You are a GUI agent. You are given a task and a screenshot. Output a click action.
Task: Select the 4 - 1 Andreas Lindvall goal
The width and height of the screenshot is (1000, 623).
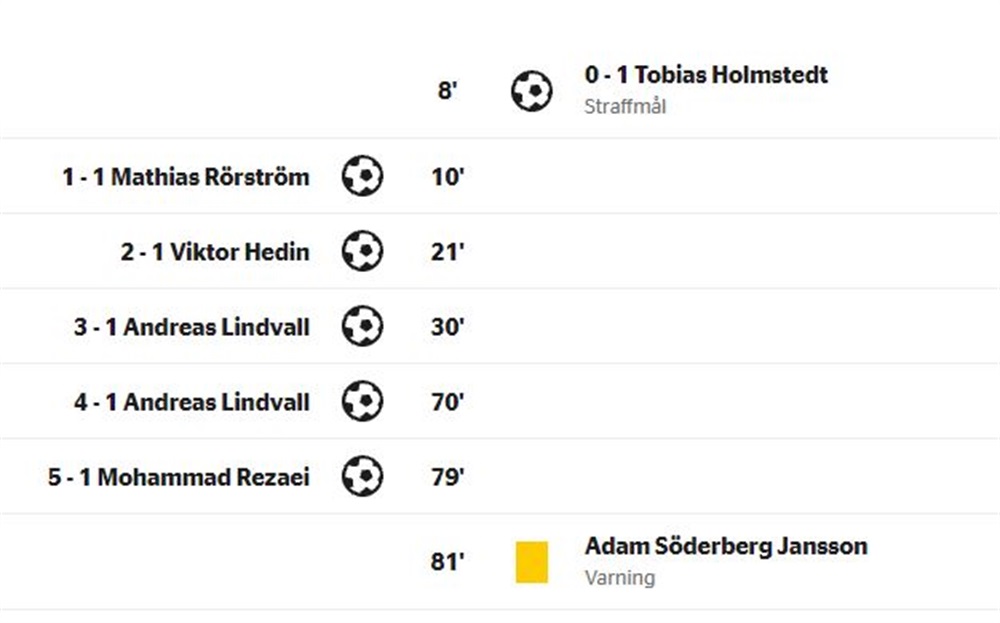click(x=192, y=402)
